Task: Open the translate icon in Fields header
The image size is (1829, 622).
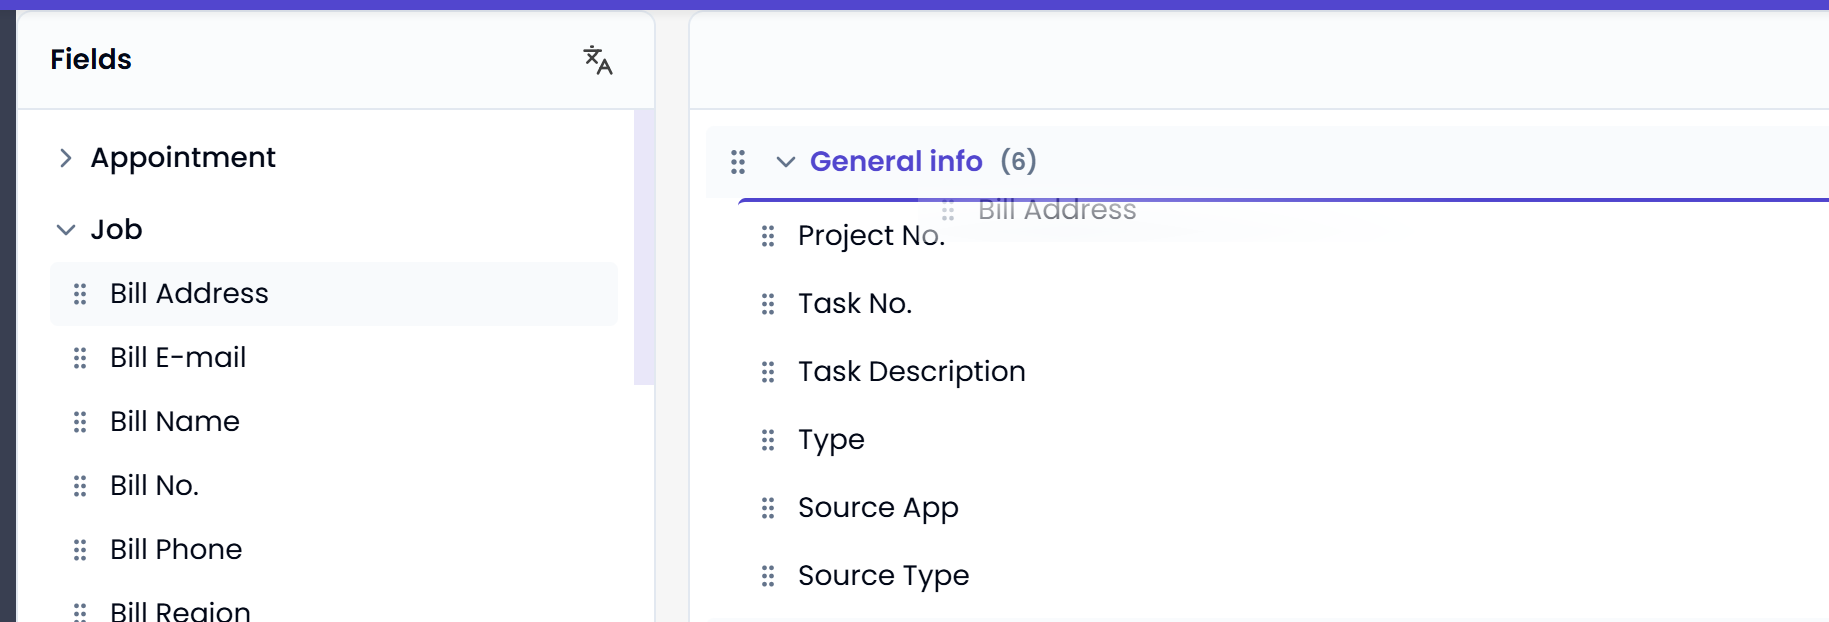Action: click(598, 60)
